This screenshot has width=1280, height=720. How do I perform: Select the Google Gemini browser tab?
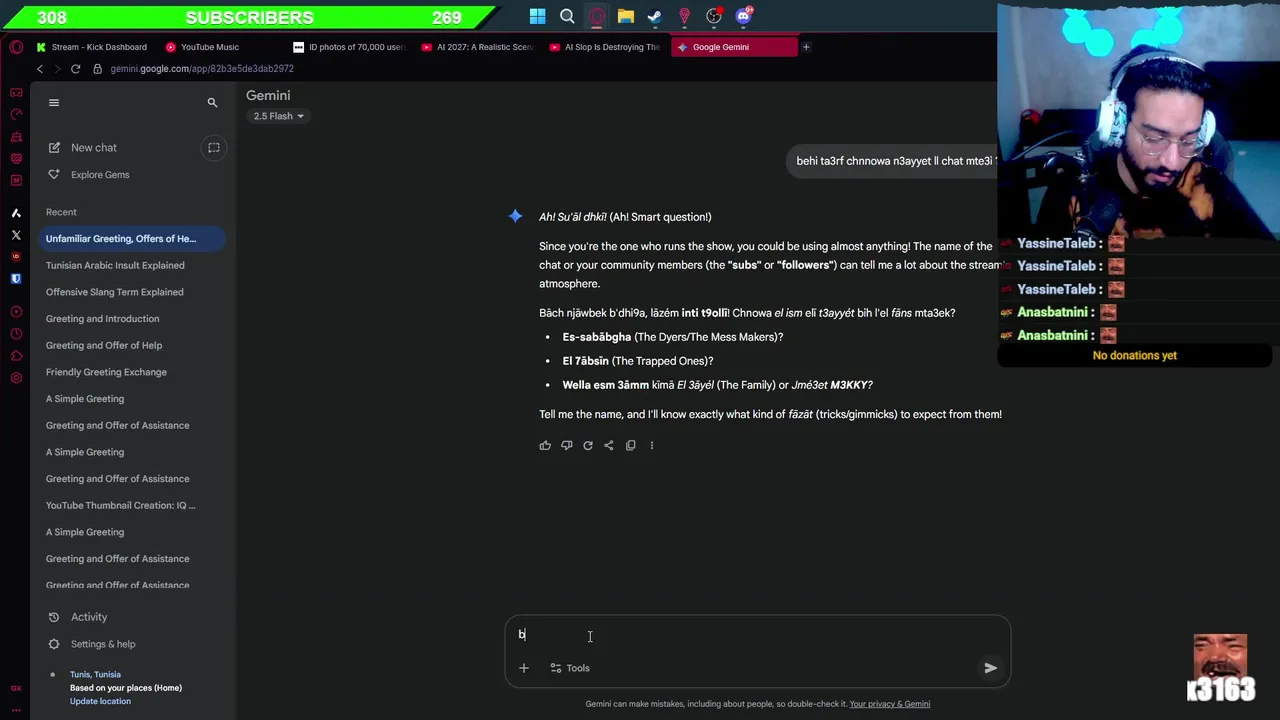[x=734, y=47]
